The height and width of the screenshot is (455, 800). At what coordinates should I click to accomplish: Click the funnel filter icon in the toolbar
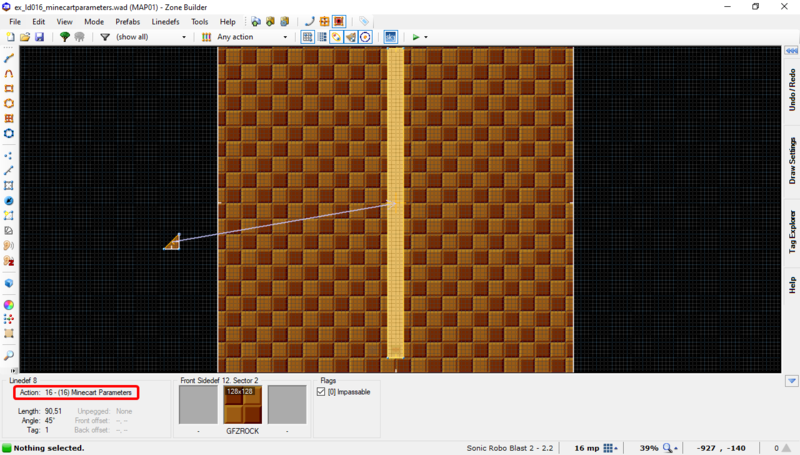105,37
